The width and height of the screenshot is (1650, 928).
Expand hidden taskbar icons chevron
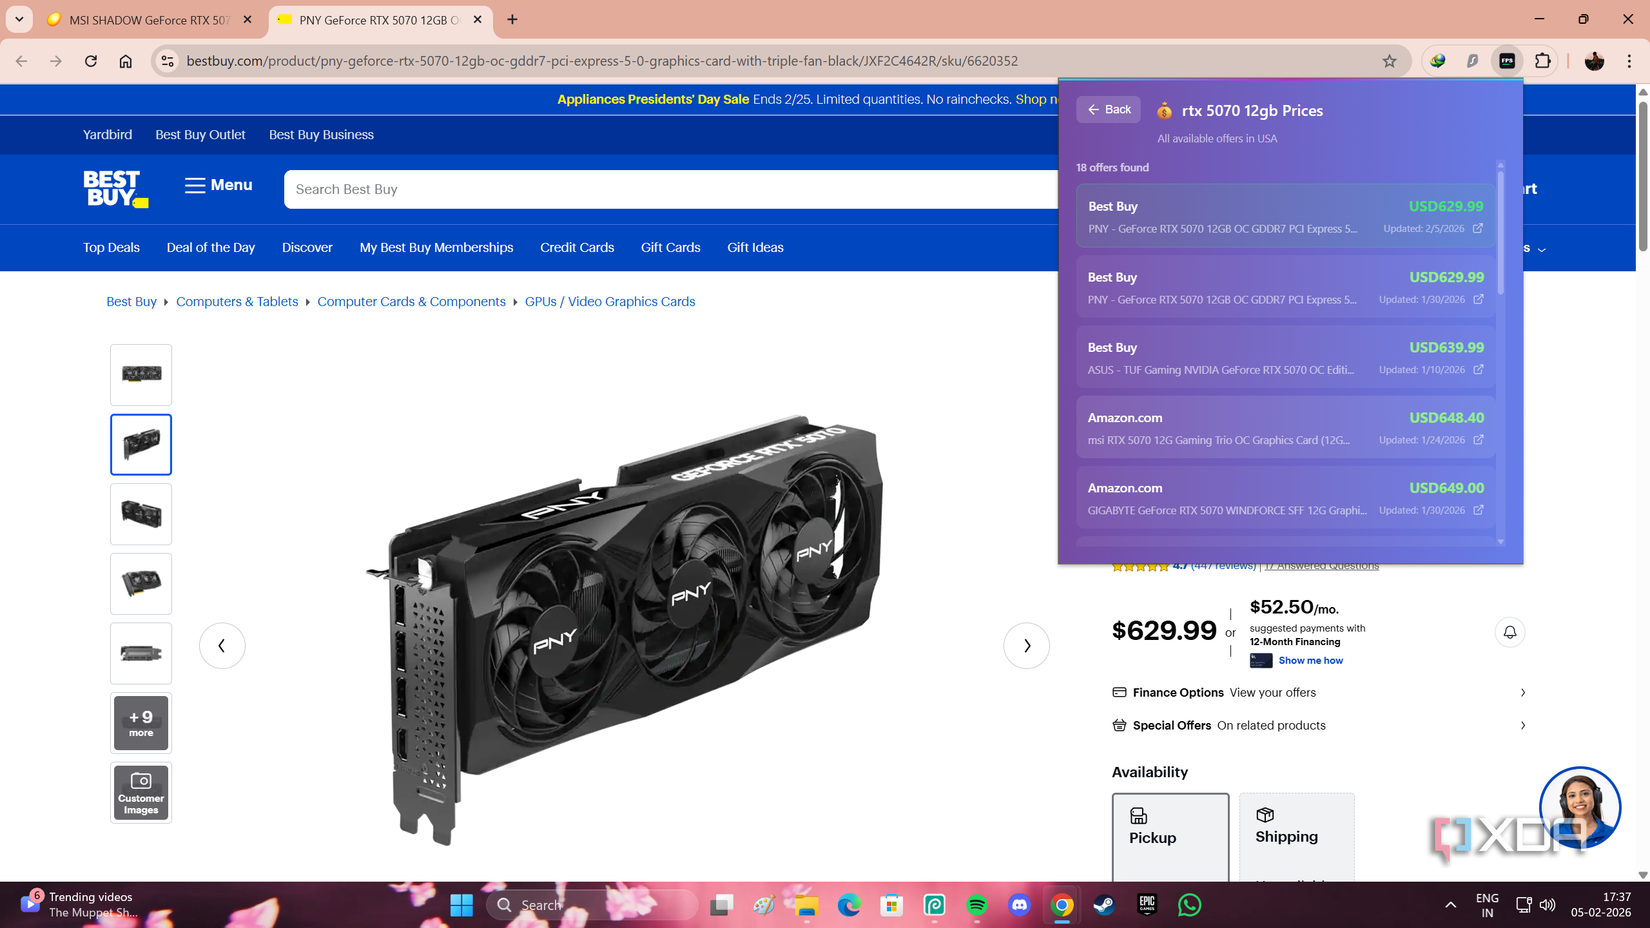[x=1450, y=905]
